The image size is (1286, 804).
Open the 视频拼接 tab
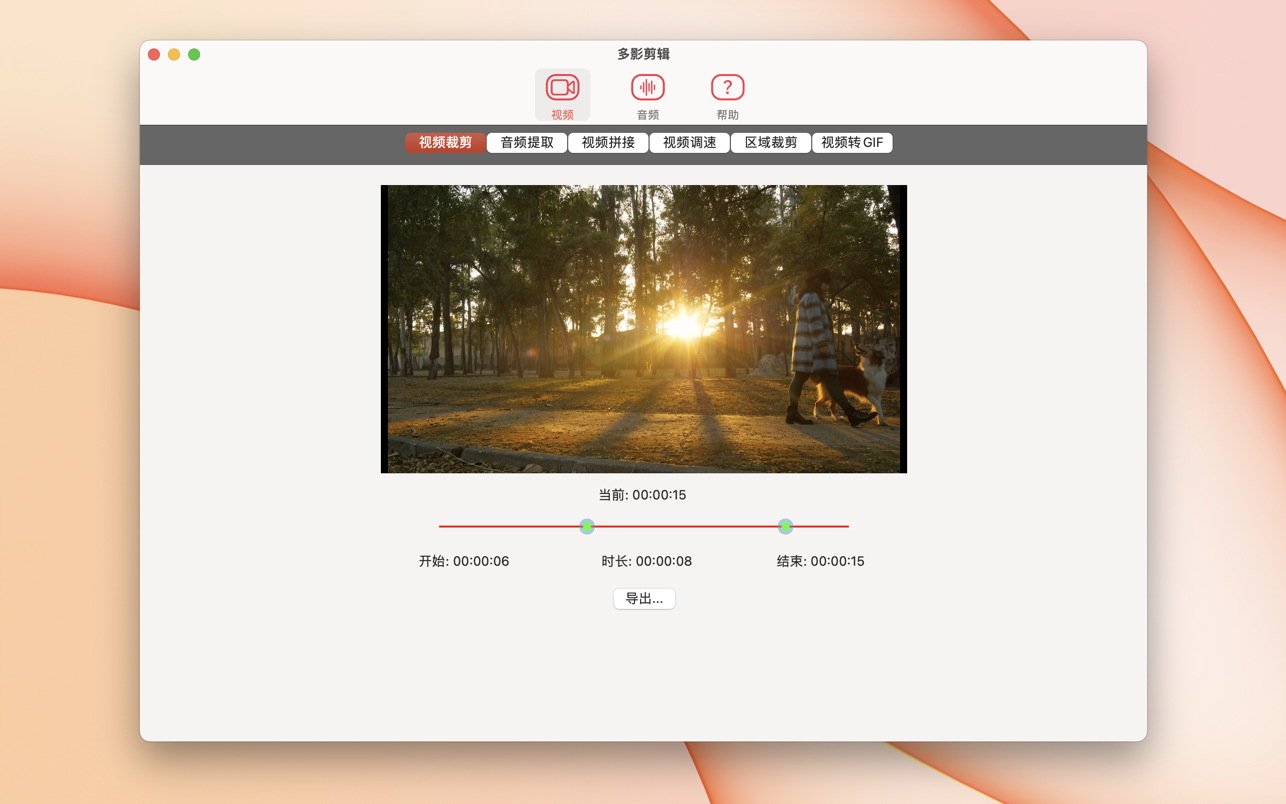608,143
